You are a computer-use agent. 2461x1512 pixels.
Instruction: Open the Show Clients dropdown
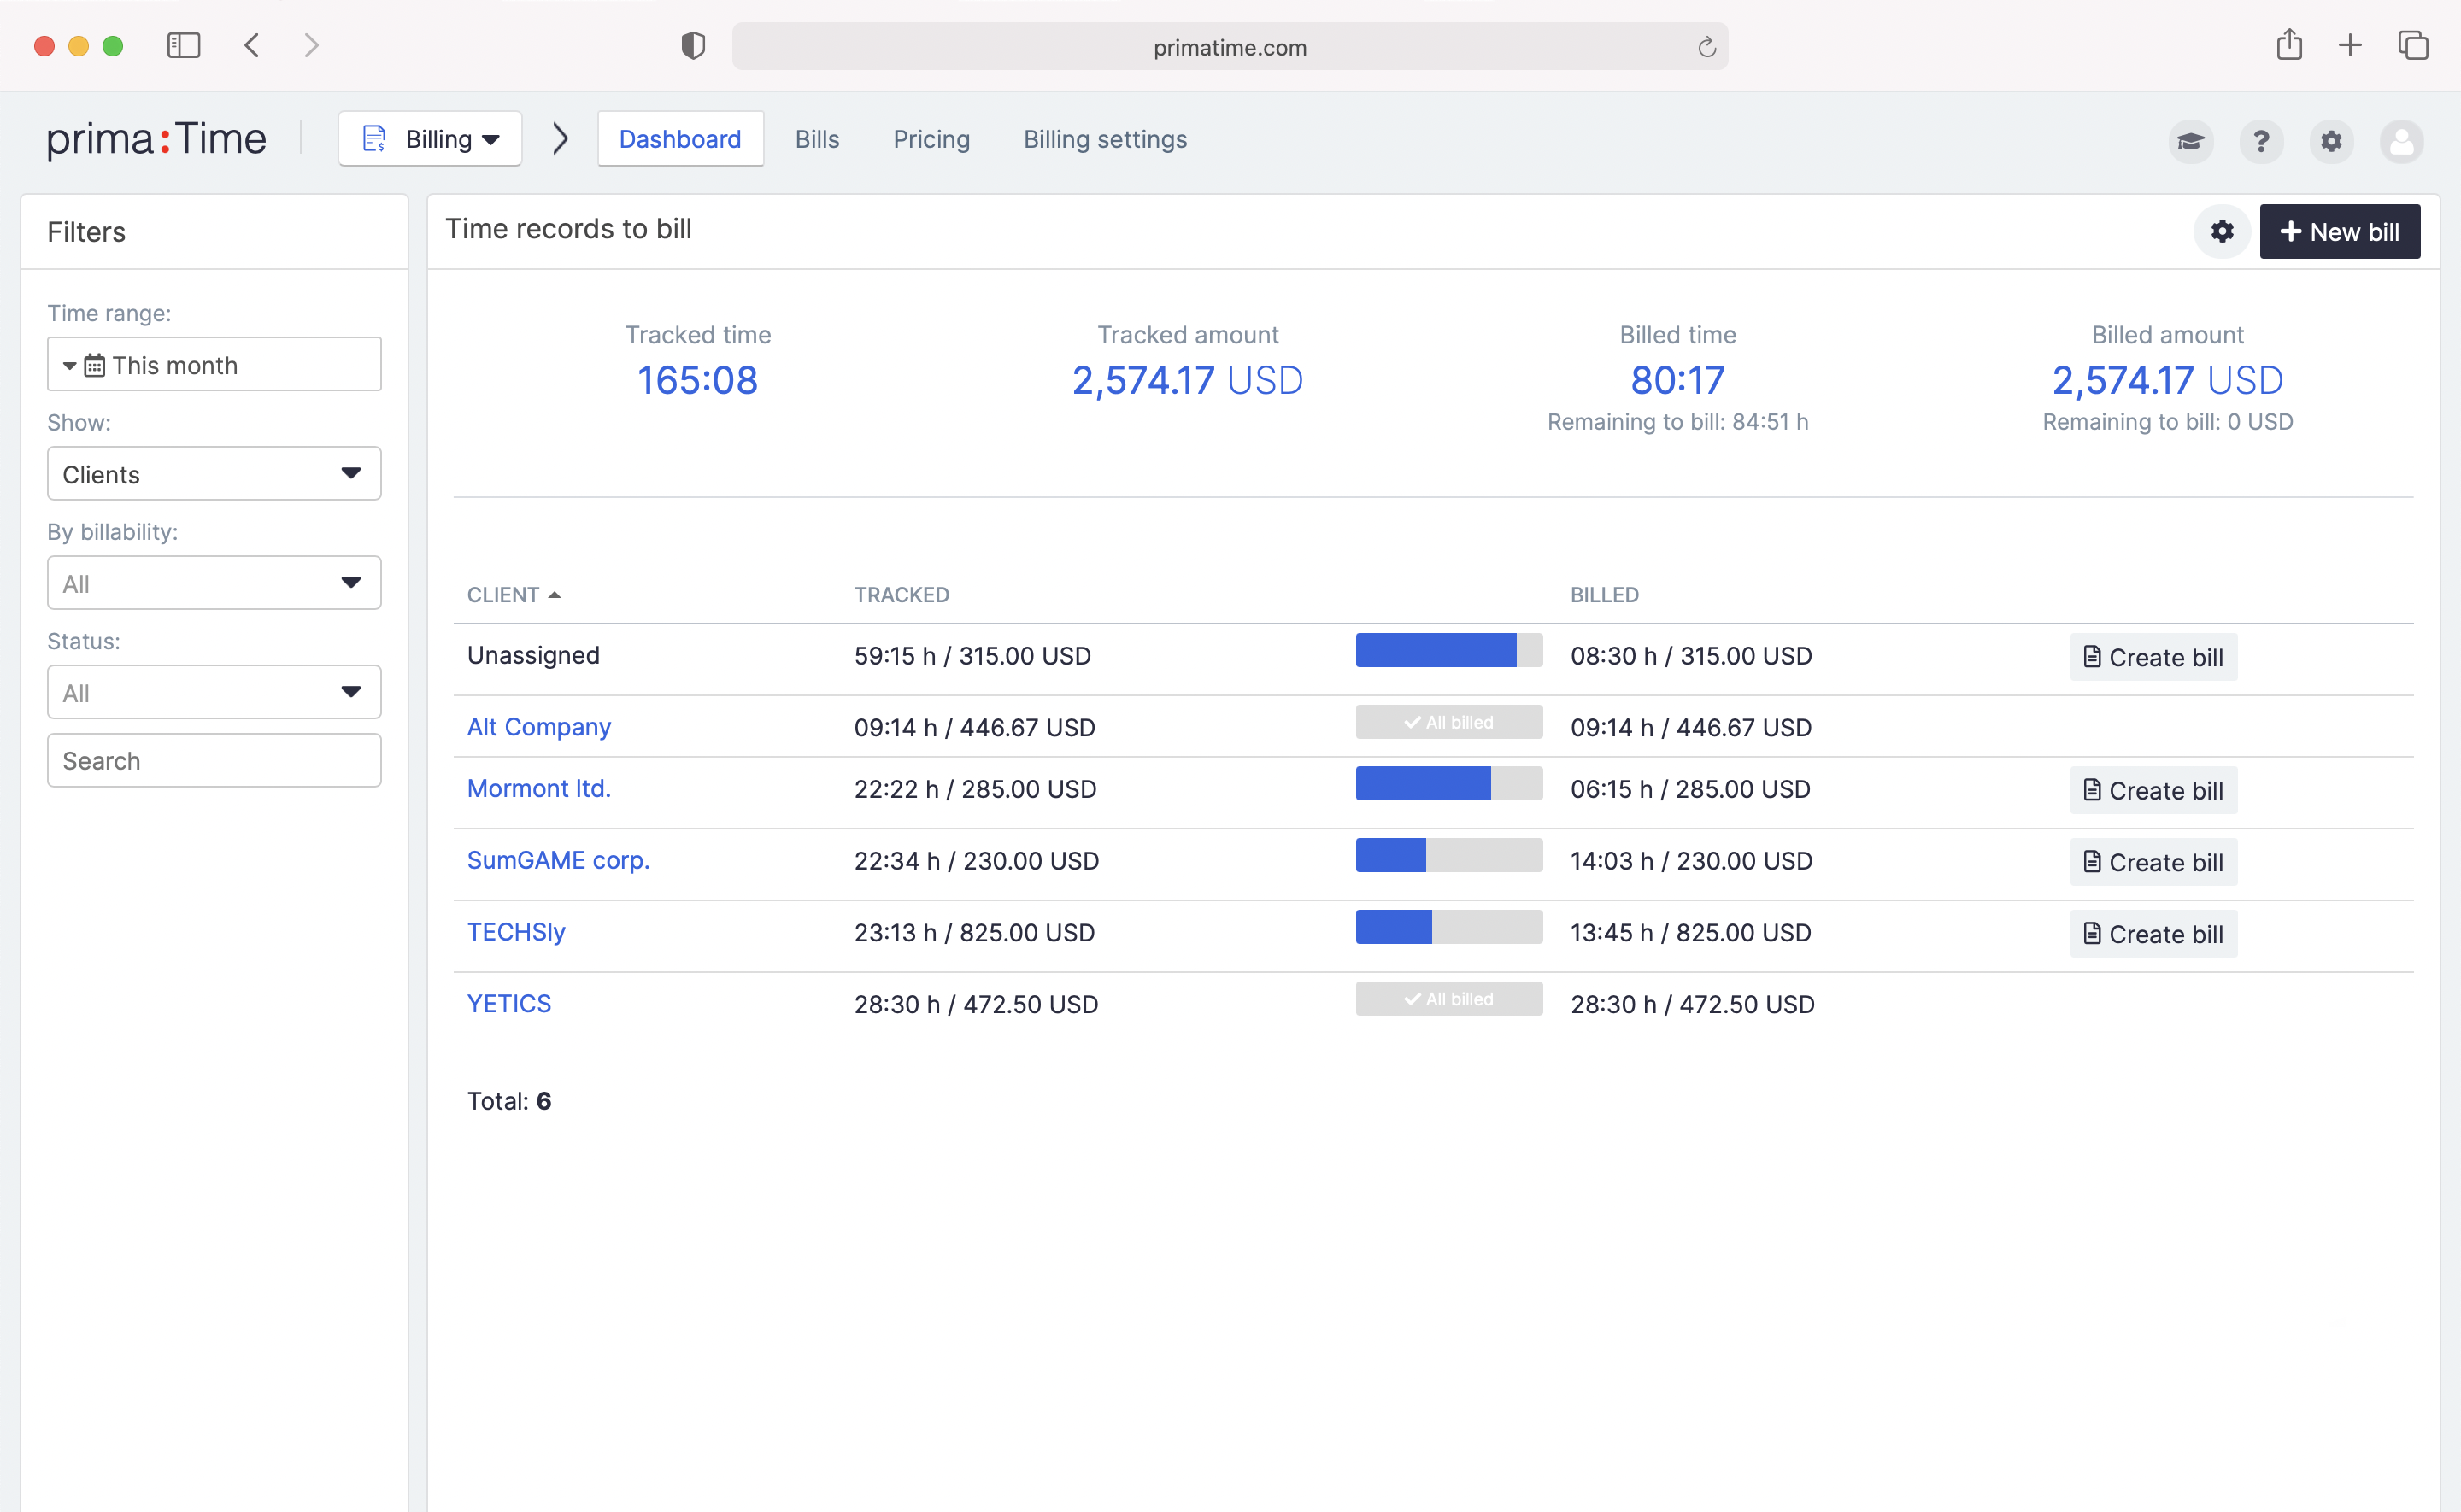click(x=214, y=474)
